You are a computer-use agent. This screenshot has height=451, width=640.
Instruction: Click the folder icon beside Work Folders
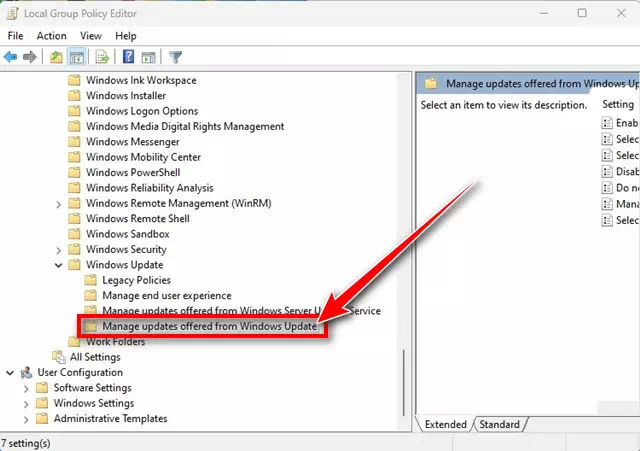[74, 341]
